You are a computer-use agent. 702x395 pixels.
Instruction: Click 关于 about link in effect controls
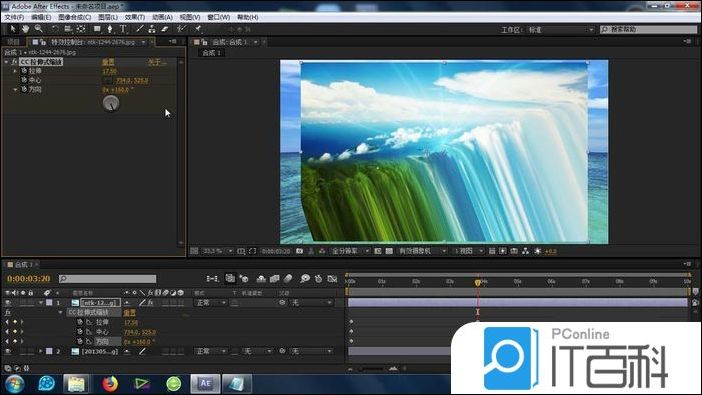pos(156,62)
